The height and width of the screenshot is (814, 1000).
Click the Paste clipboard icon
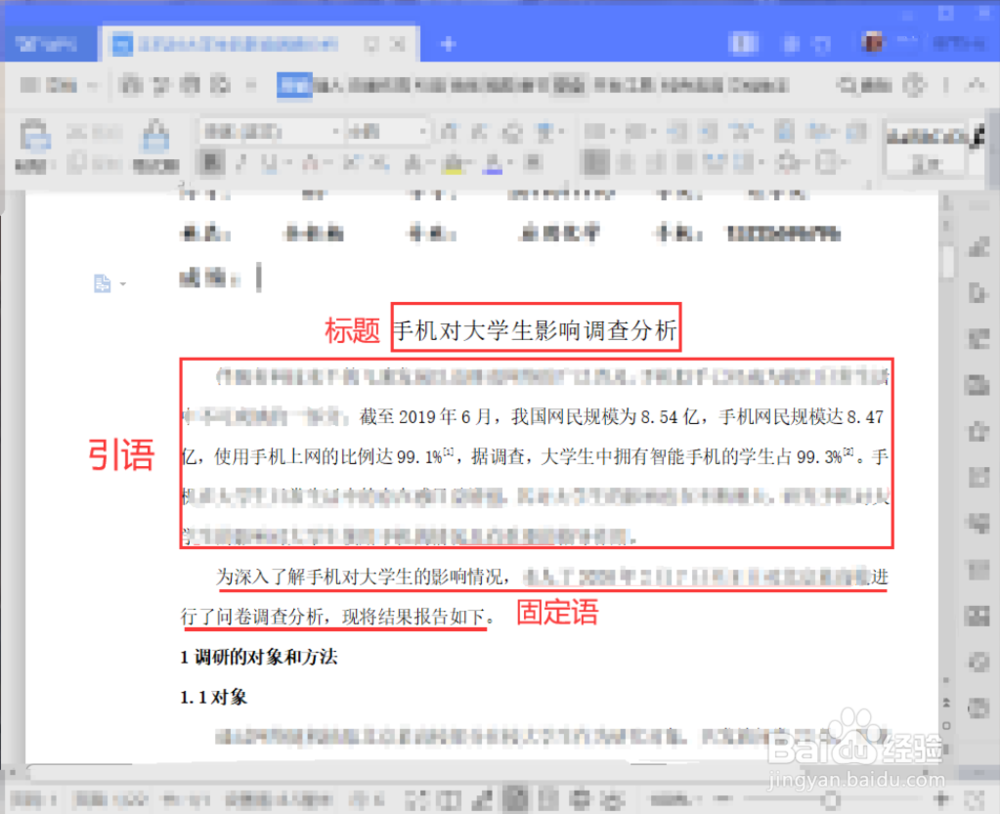[x=34, y=136]
